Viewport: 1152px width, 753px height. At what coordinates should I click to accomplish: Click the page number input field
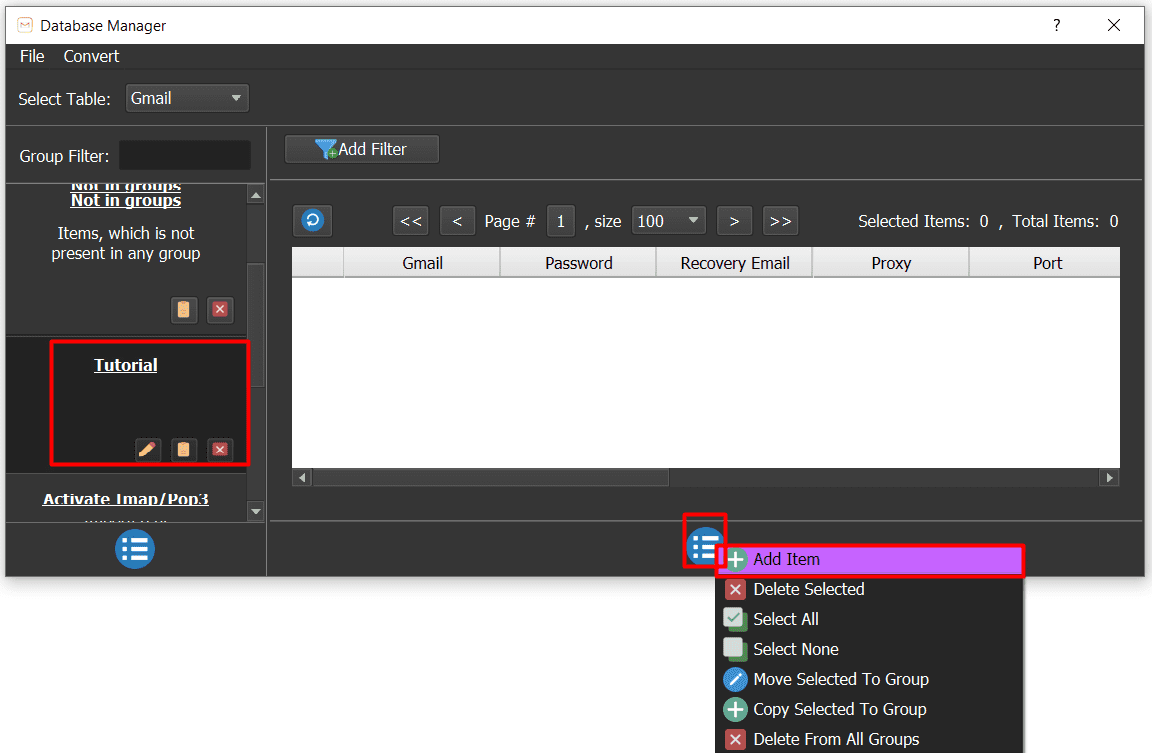pos(561,221)
